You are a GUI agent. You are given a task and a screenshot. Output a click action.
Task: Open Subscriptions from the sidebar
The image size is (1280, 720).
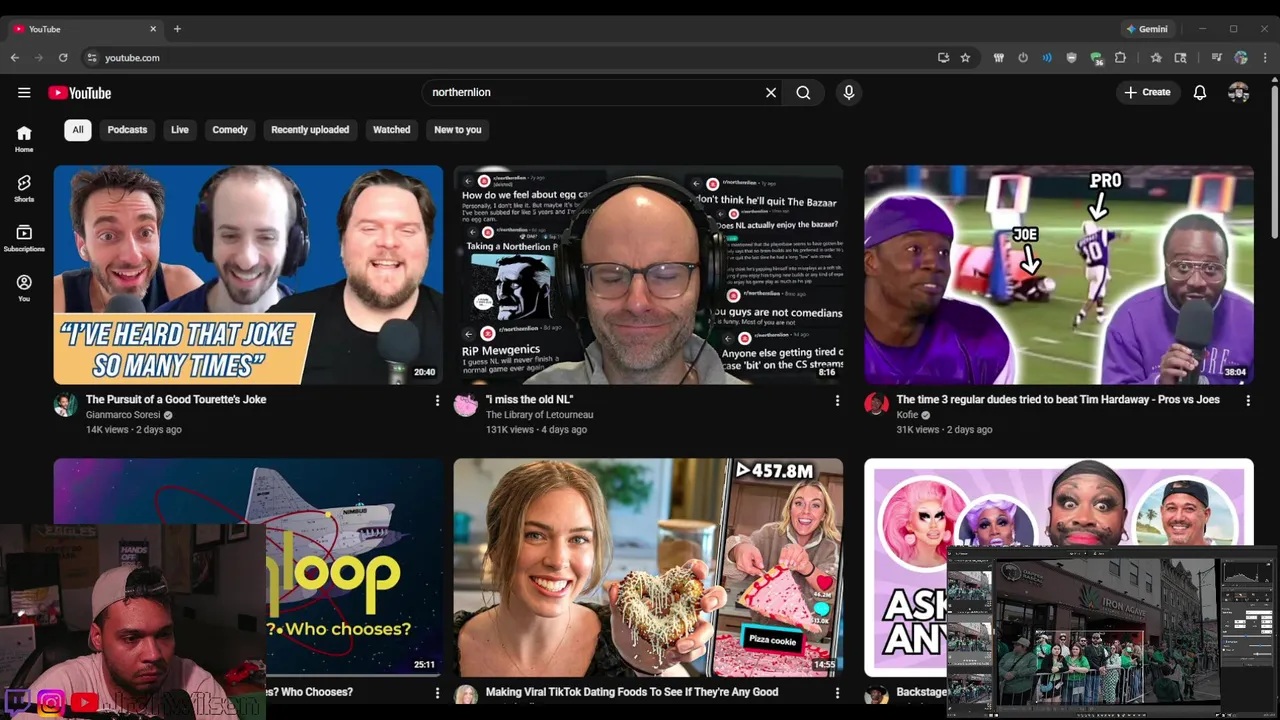[x=24, y=238]
